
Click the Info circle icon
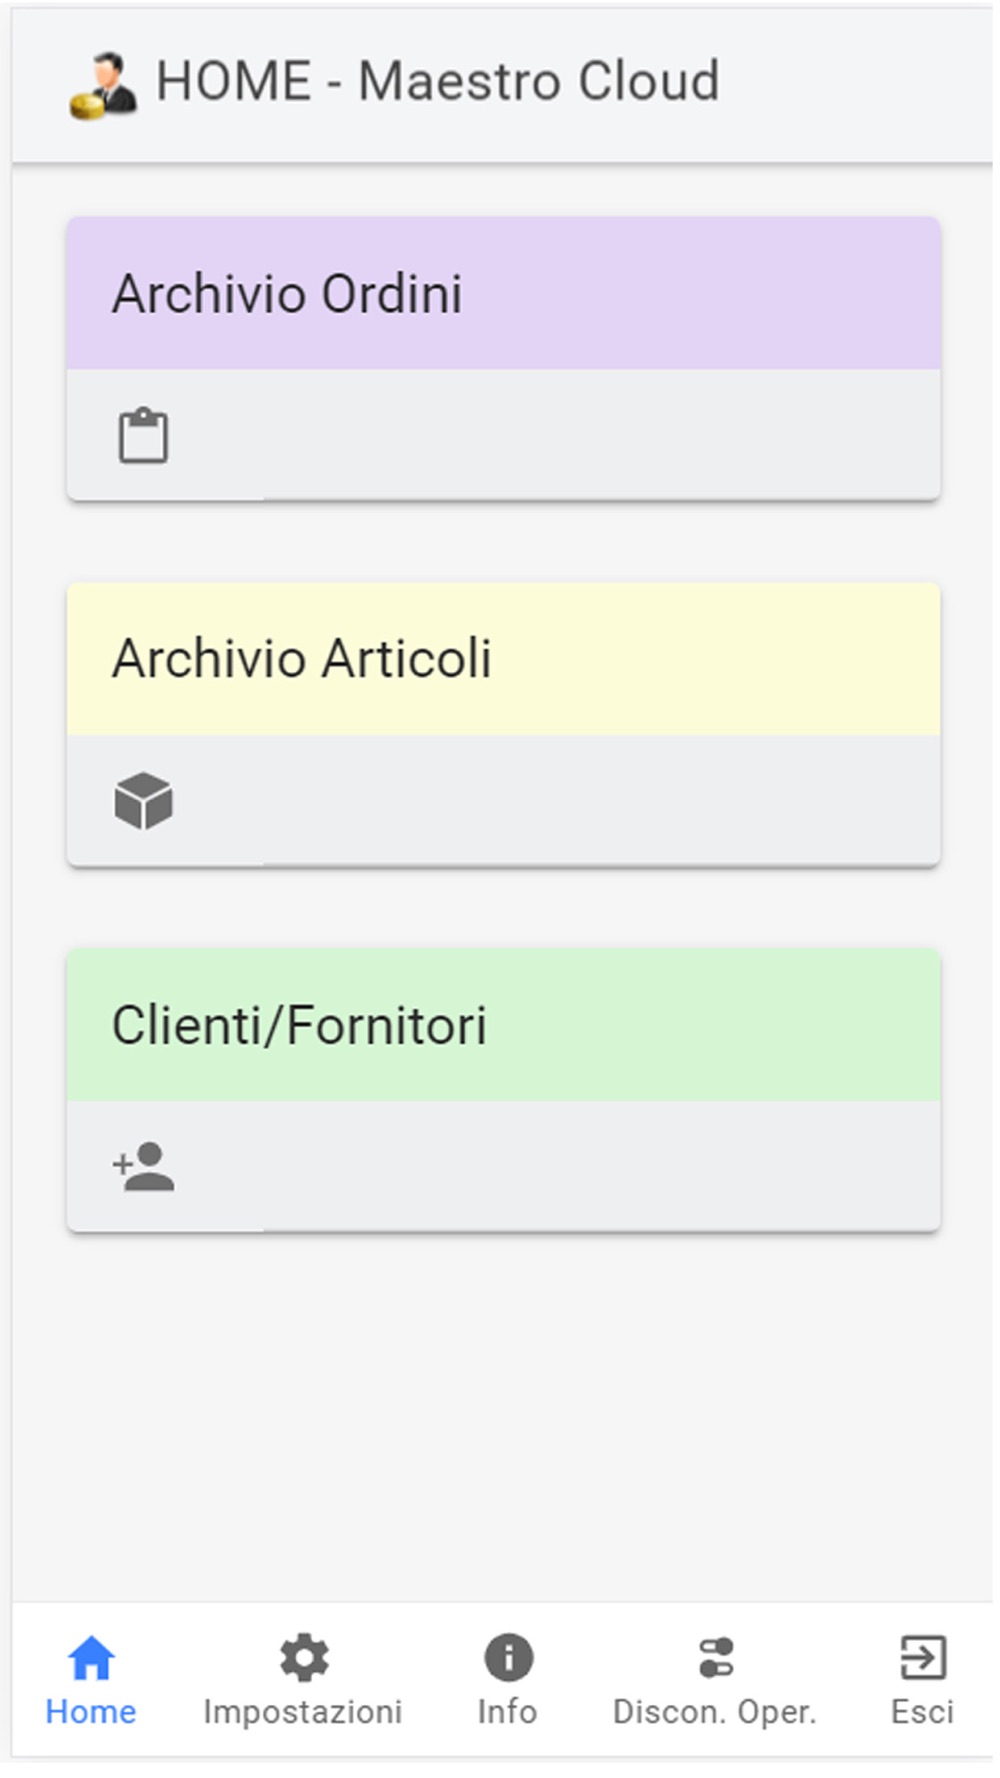coord(508,1658)
